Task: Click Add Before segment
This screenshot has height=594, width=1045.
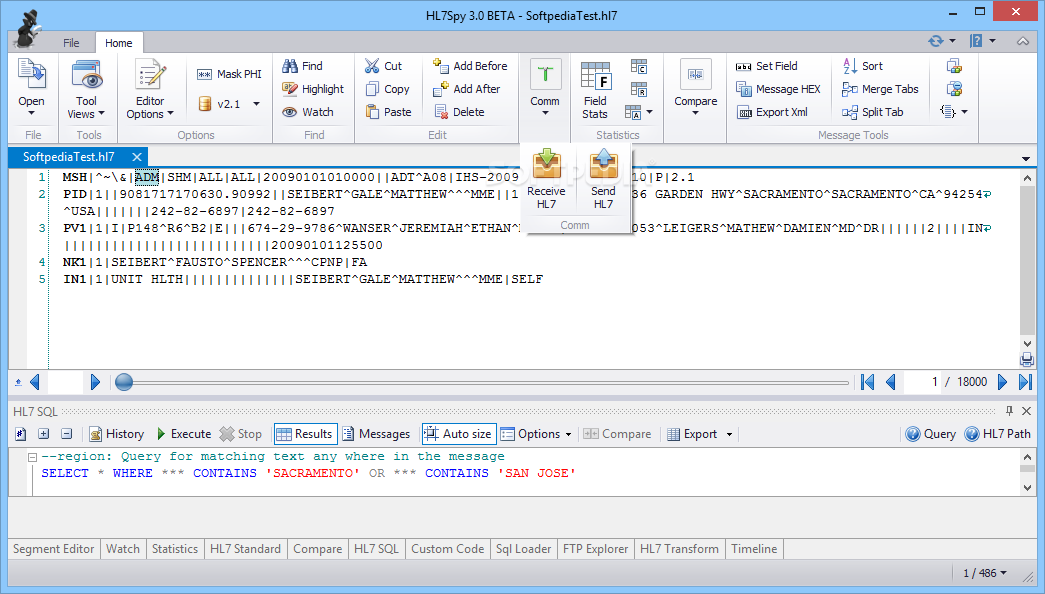Action: [470, 66]
